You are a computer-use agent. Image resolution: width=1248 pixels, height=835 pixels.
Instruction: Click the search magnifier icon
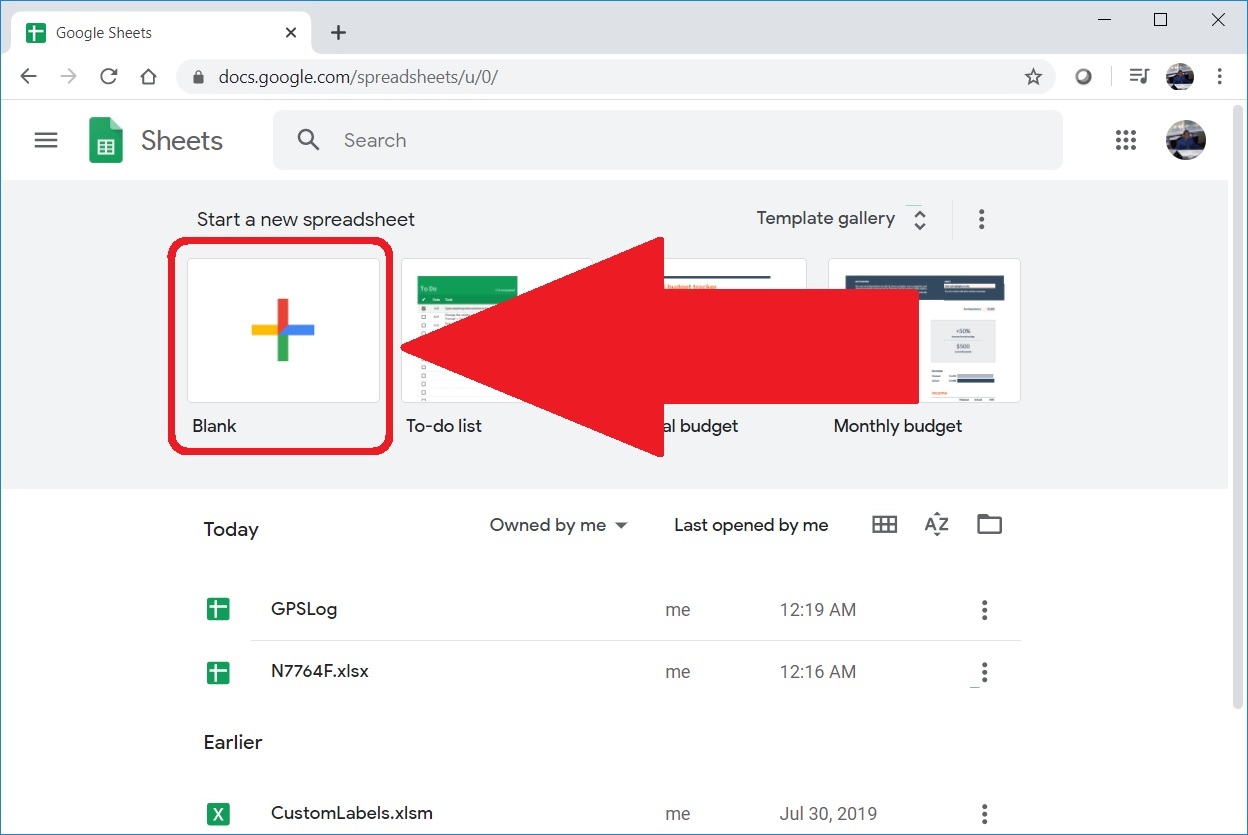[309, 140]
